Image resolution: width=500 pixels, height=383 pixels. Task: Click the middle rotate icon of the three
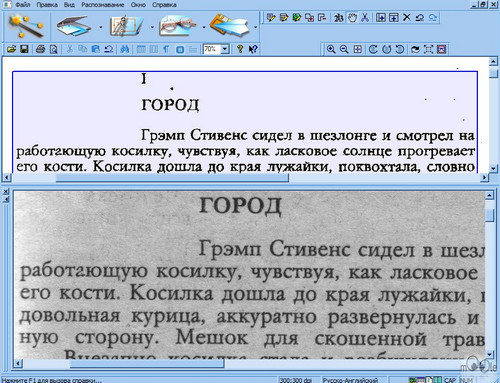point(386,49)
